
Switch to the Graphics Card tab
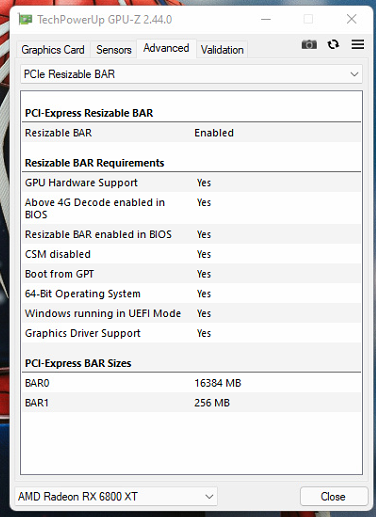pos(53,50)
